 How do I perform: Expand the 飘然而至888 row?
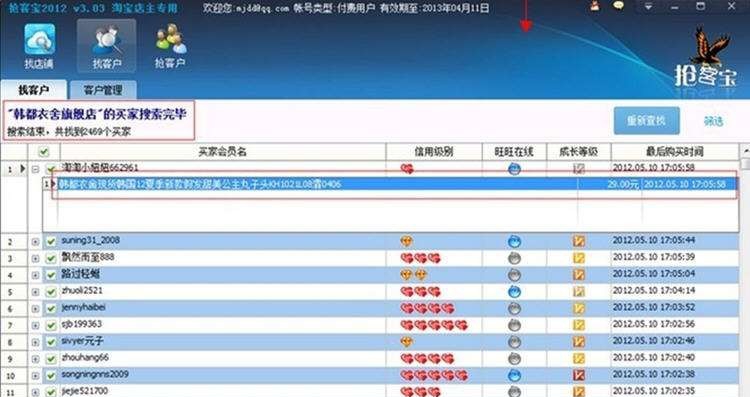click(35, 258)
